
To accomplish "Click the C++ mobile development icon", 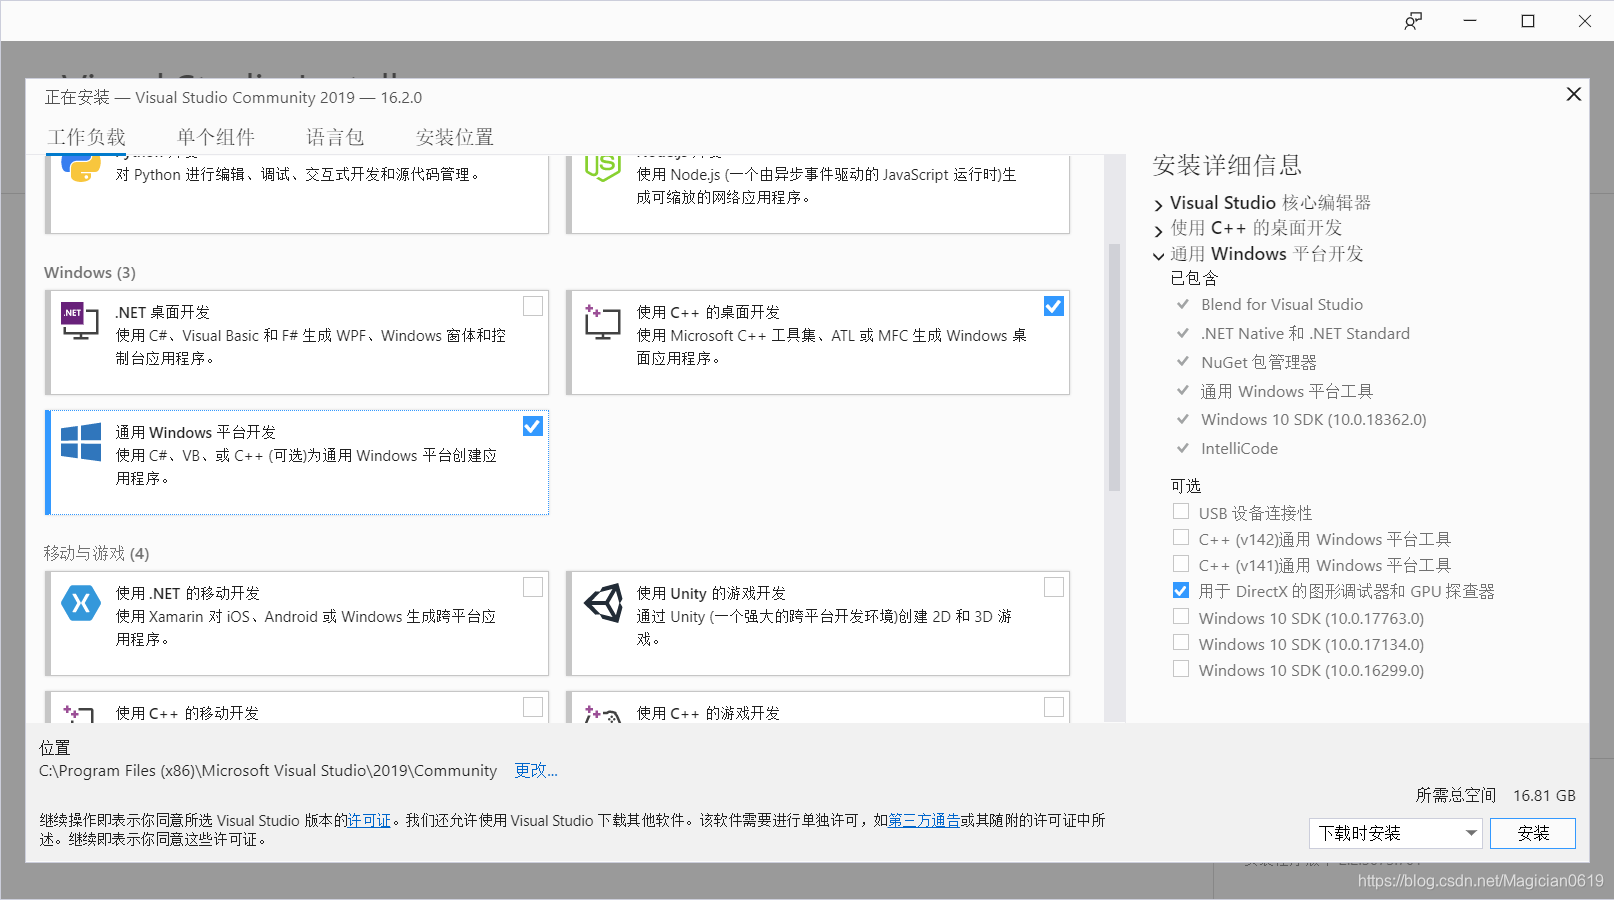I will (79, 713).
